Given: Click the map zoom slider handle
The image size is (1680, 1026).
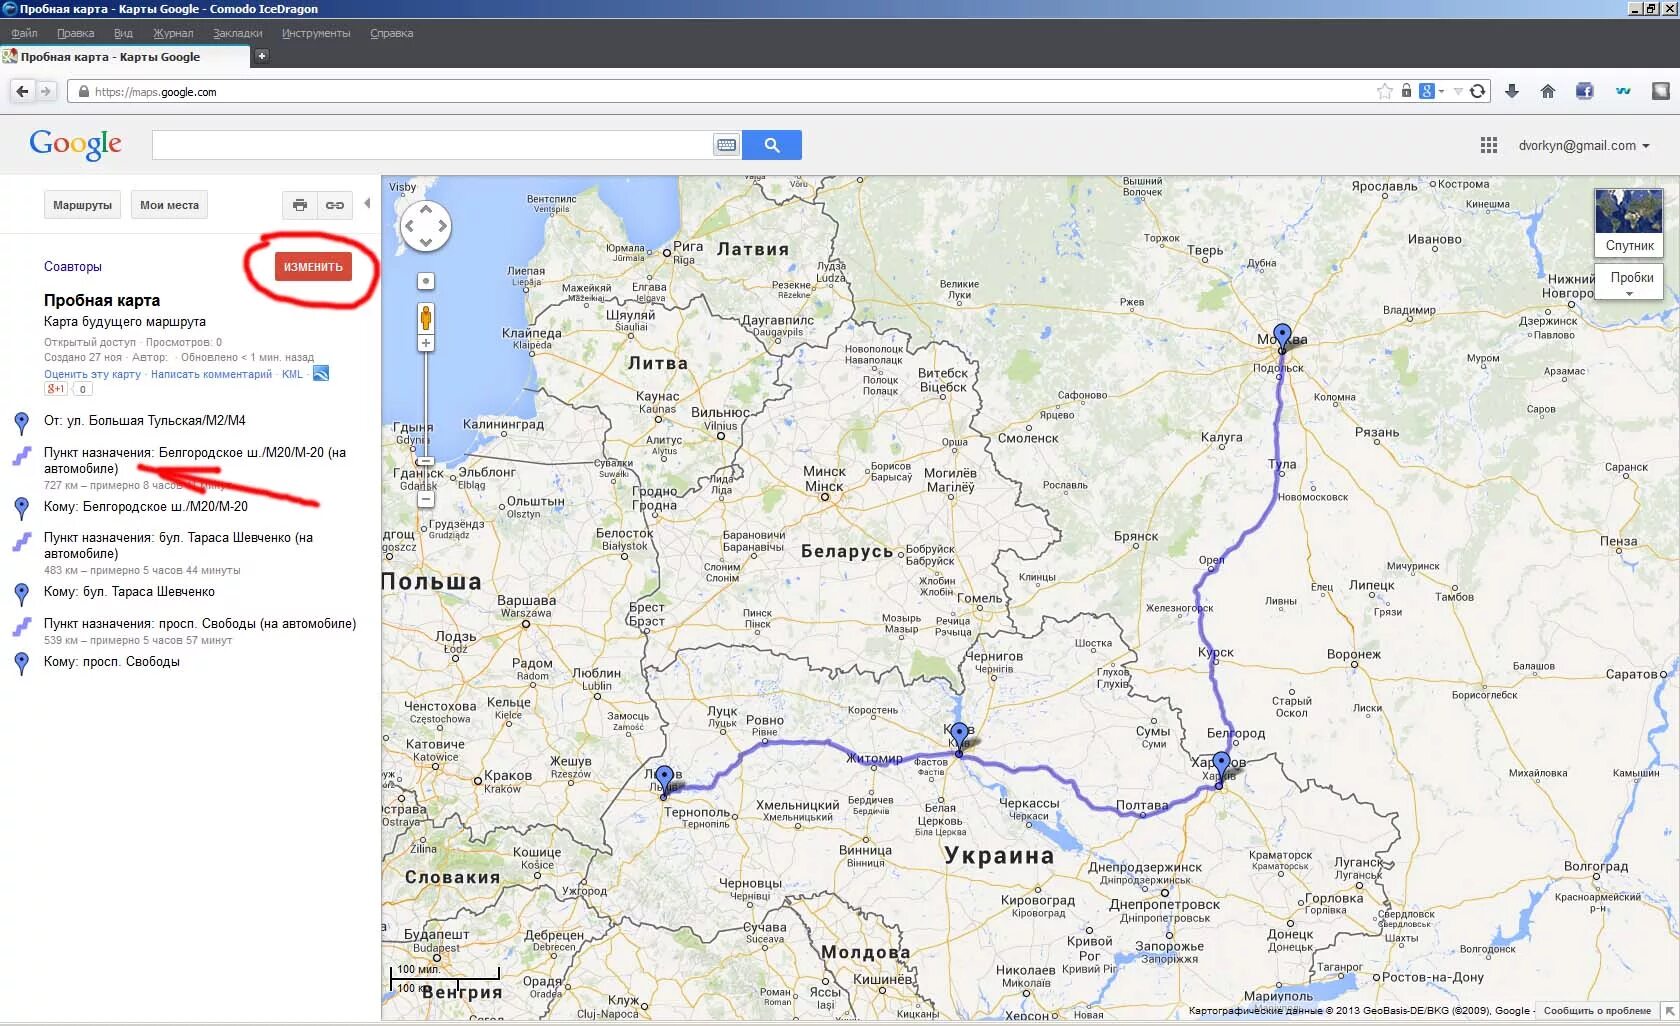Looking at the screenshot, I should tap(426, 462).
